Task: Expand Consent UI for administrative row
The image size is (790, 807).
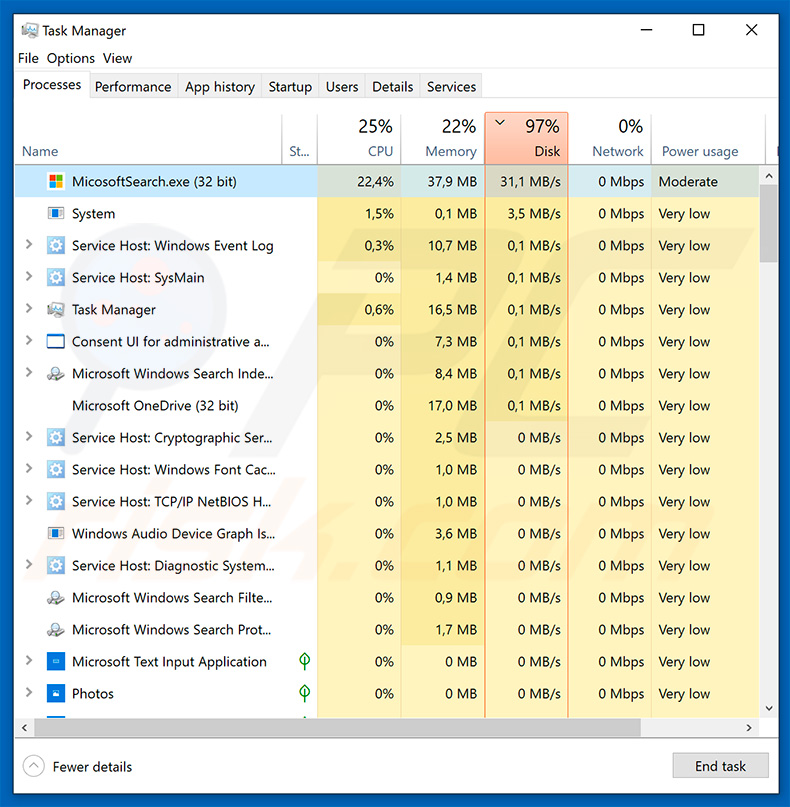Action: [29, 341]
